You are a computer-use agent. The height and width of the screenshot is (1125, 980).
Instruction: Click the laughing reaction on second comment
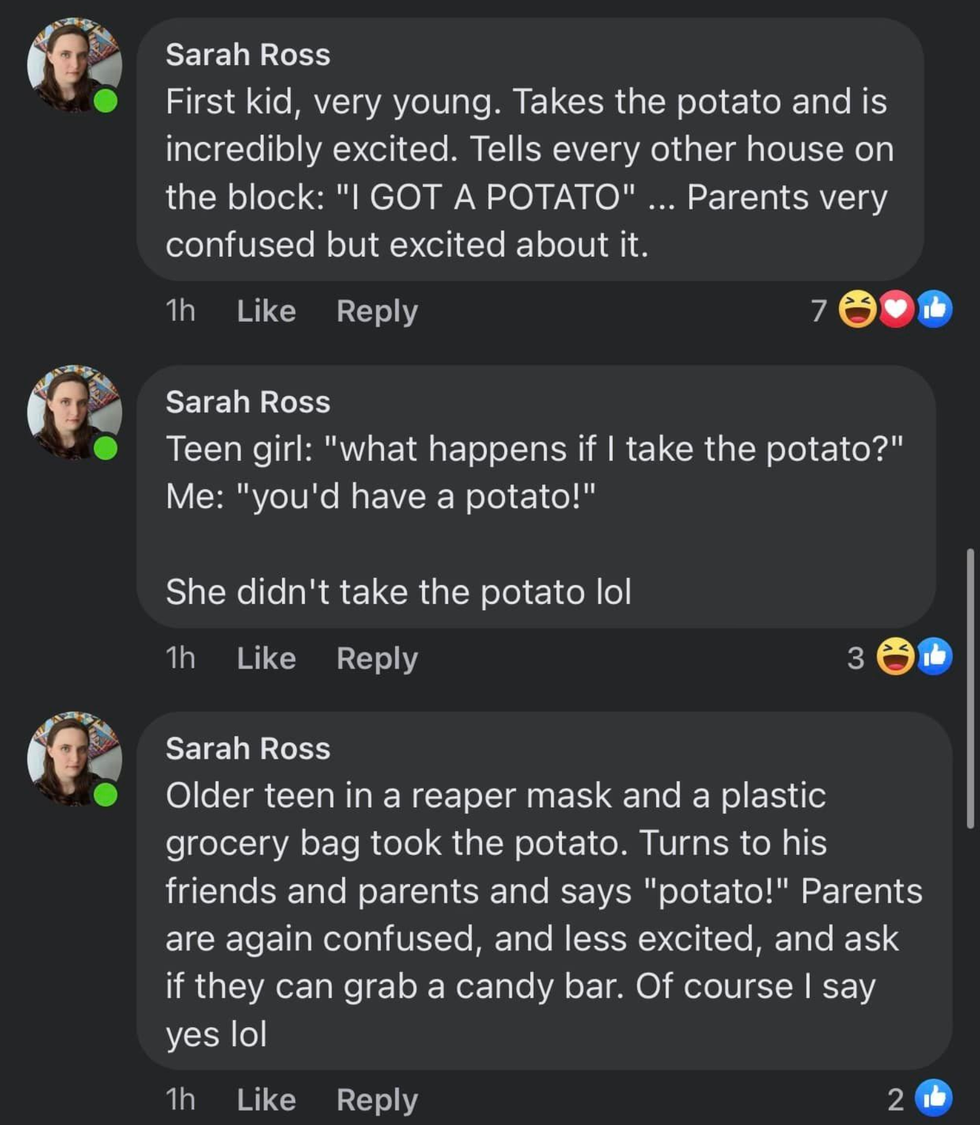(x=895, y=657)
